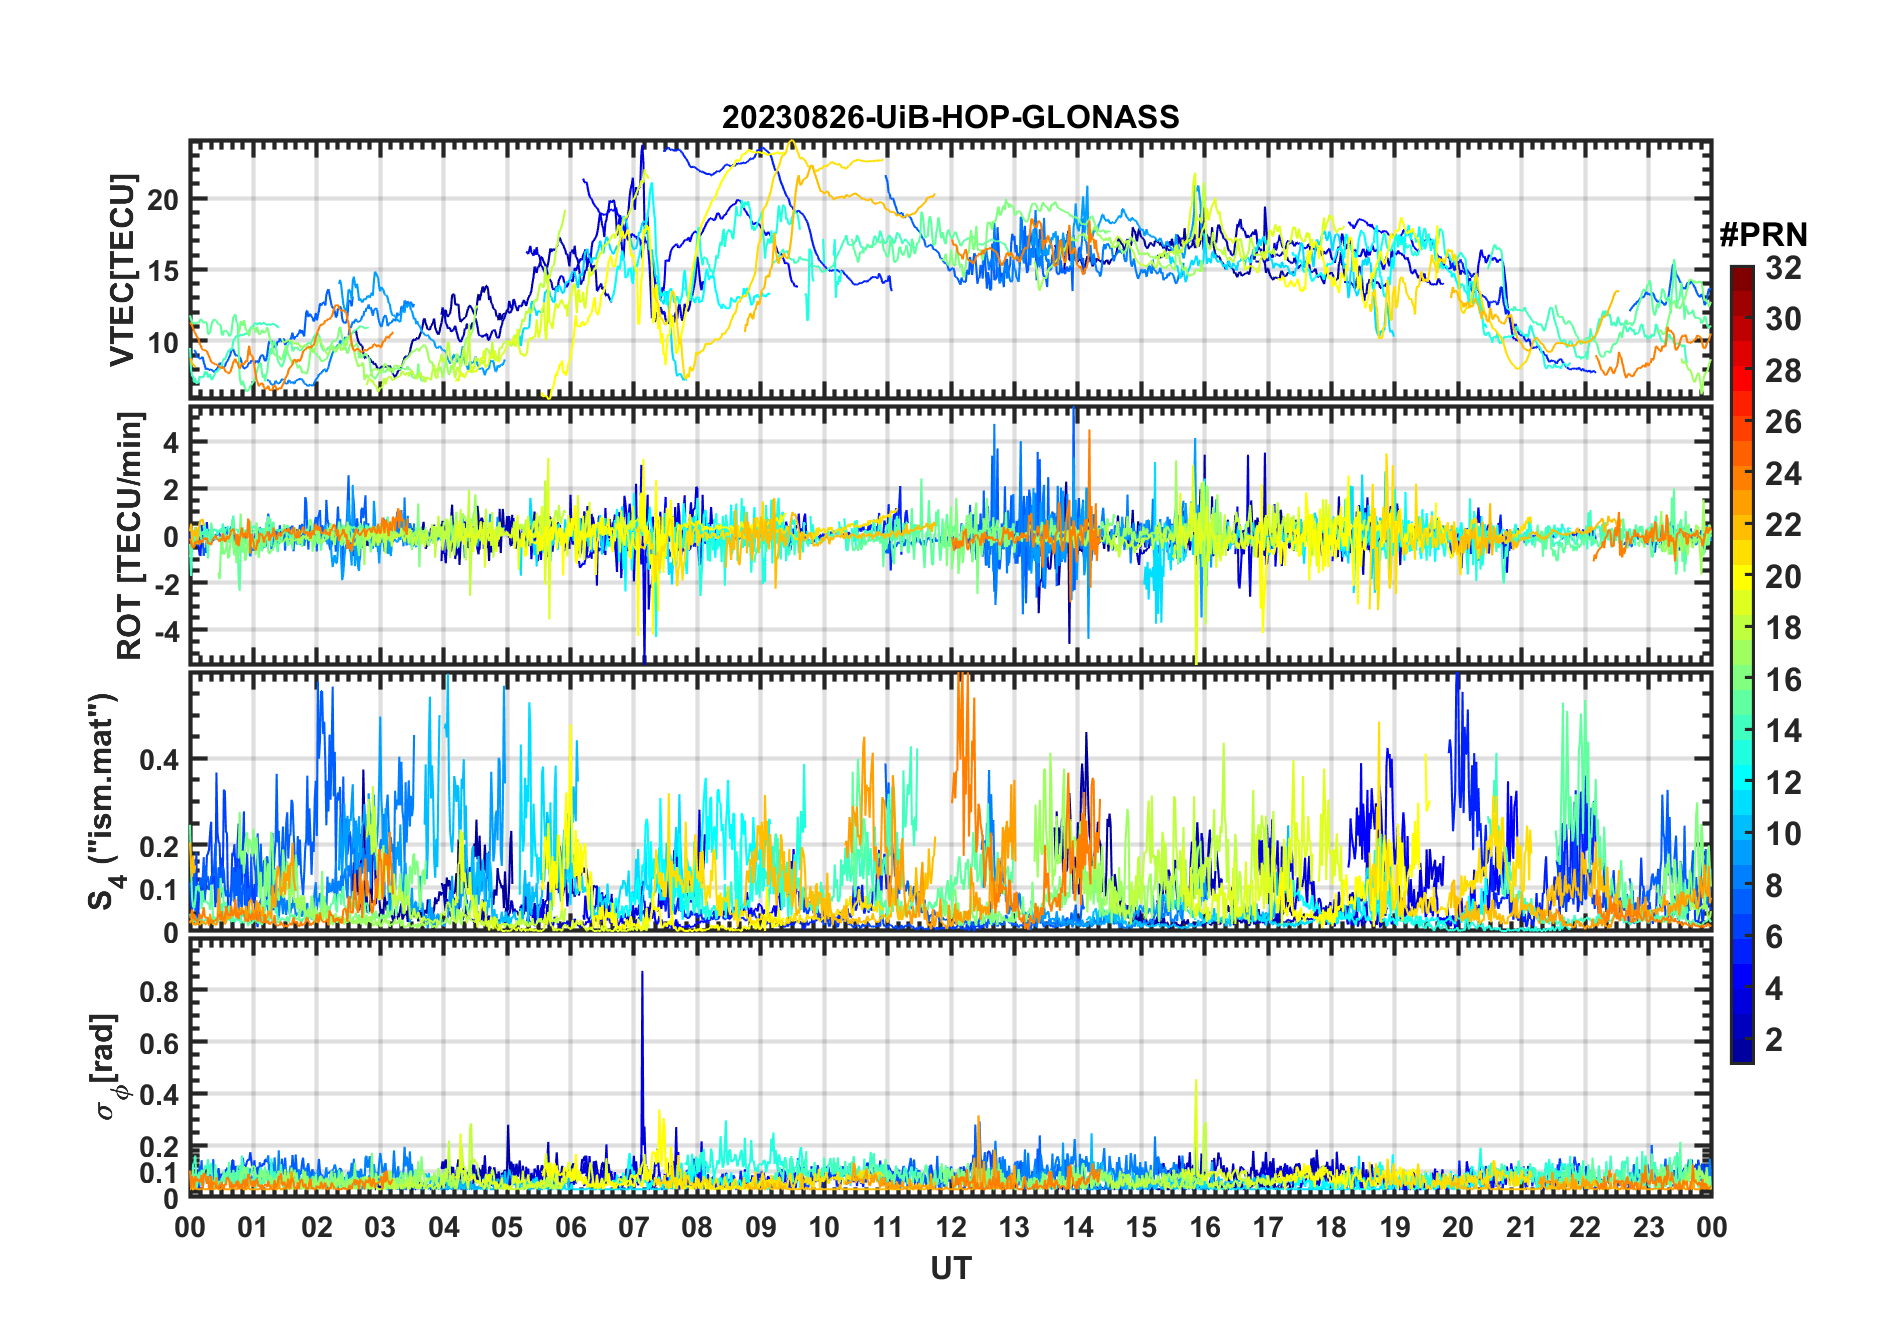This screenshot has width=1902, height=1330.
Task: Click the 20 tick on the VTEC axis
Action: pos(163,199)
